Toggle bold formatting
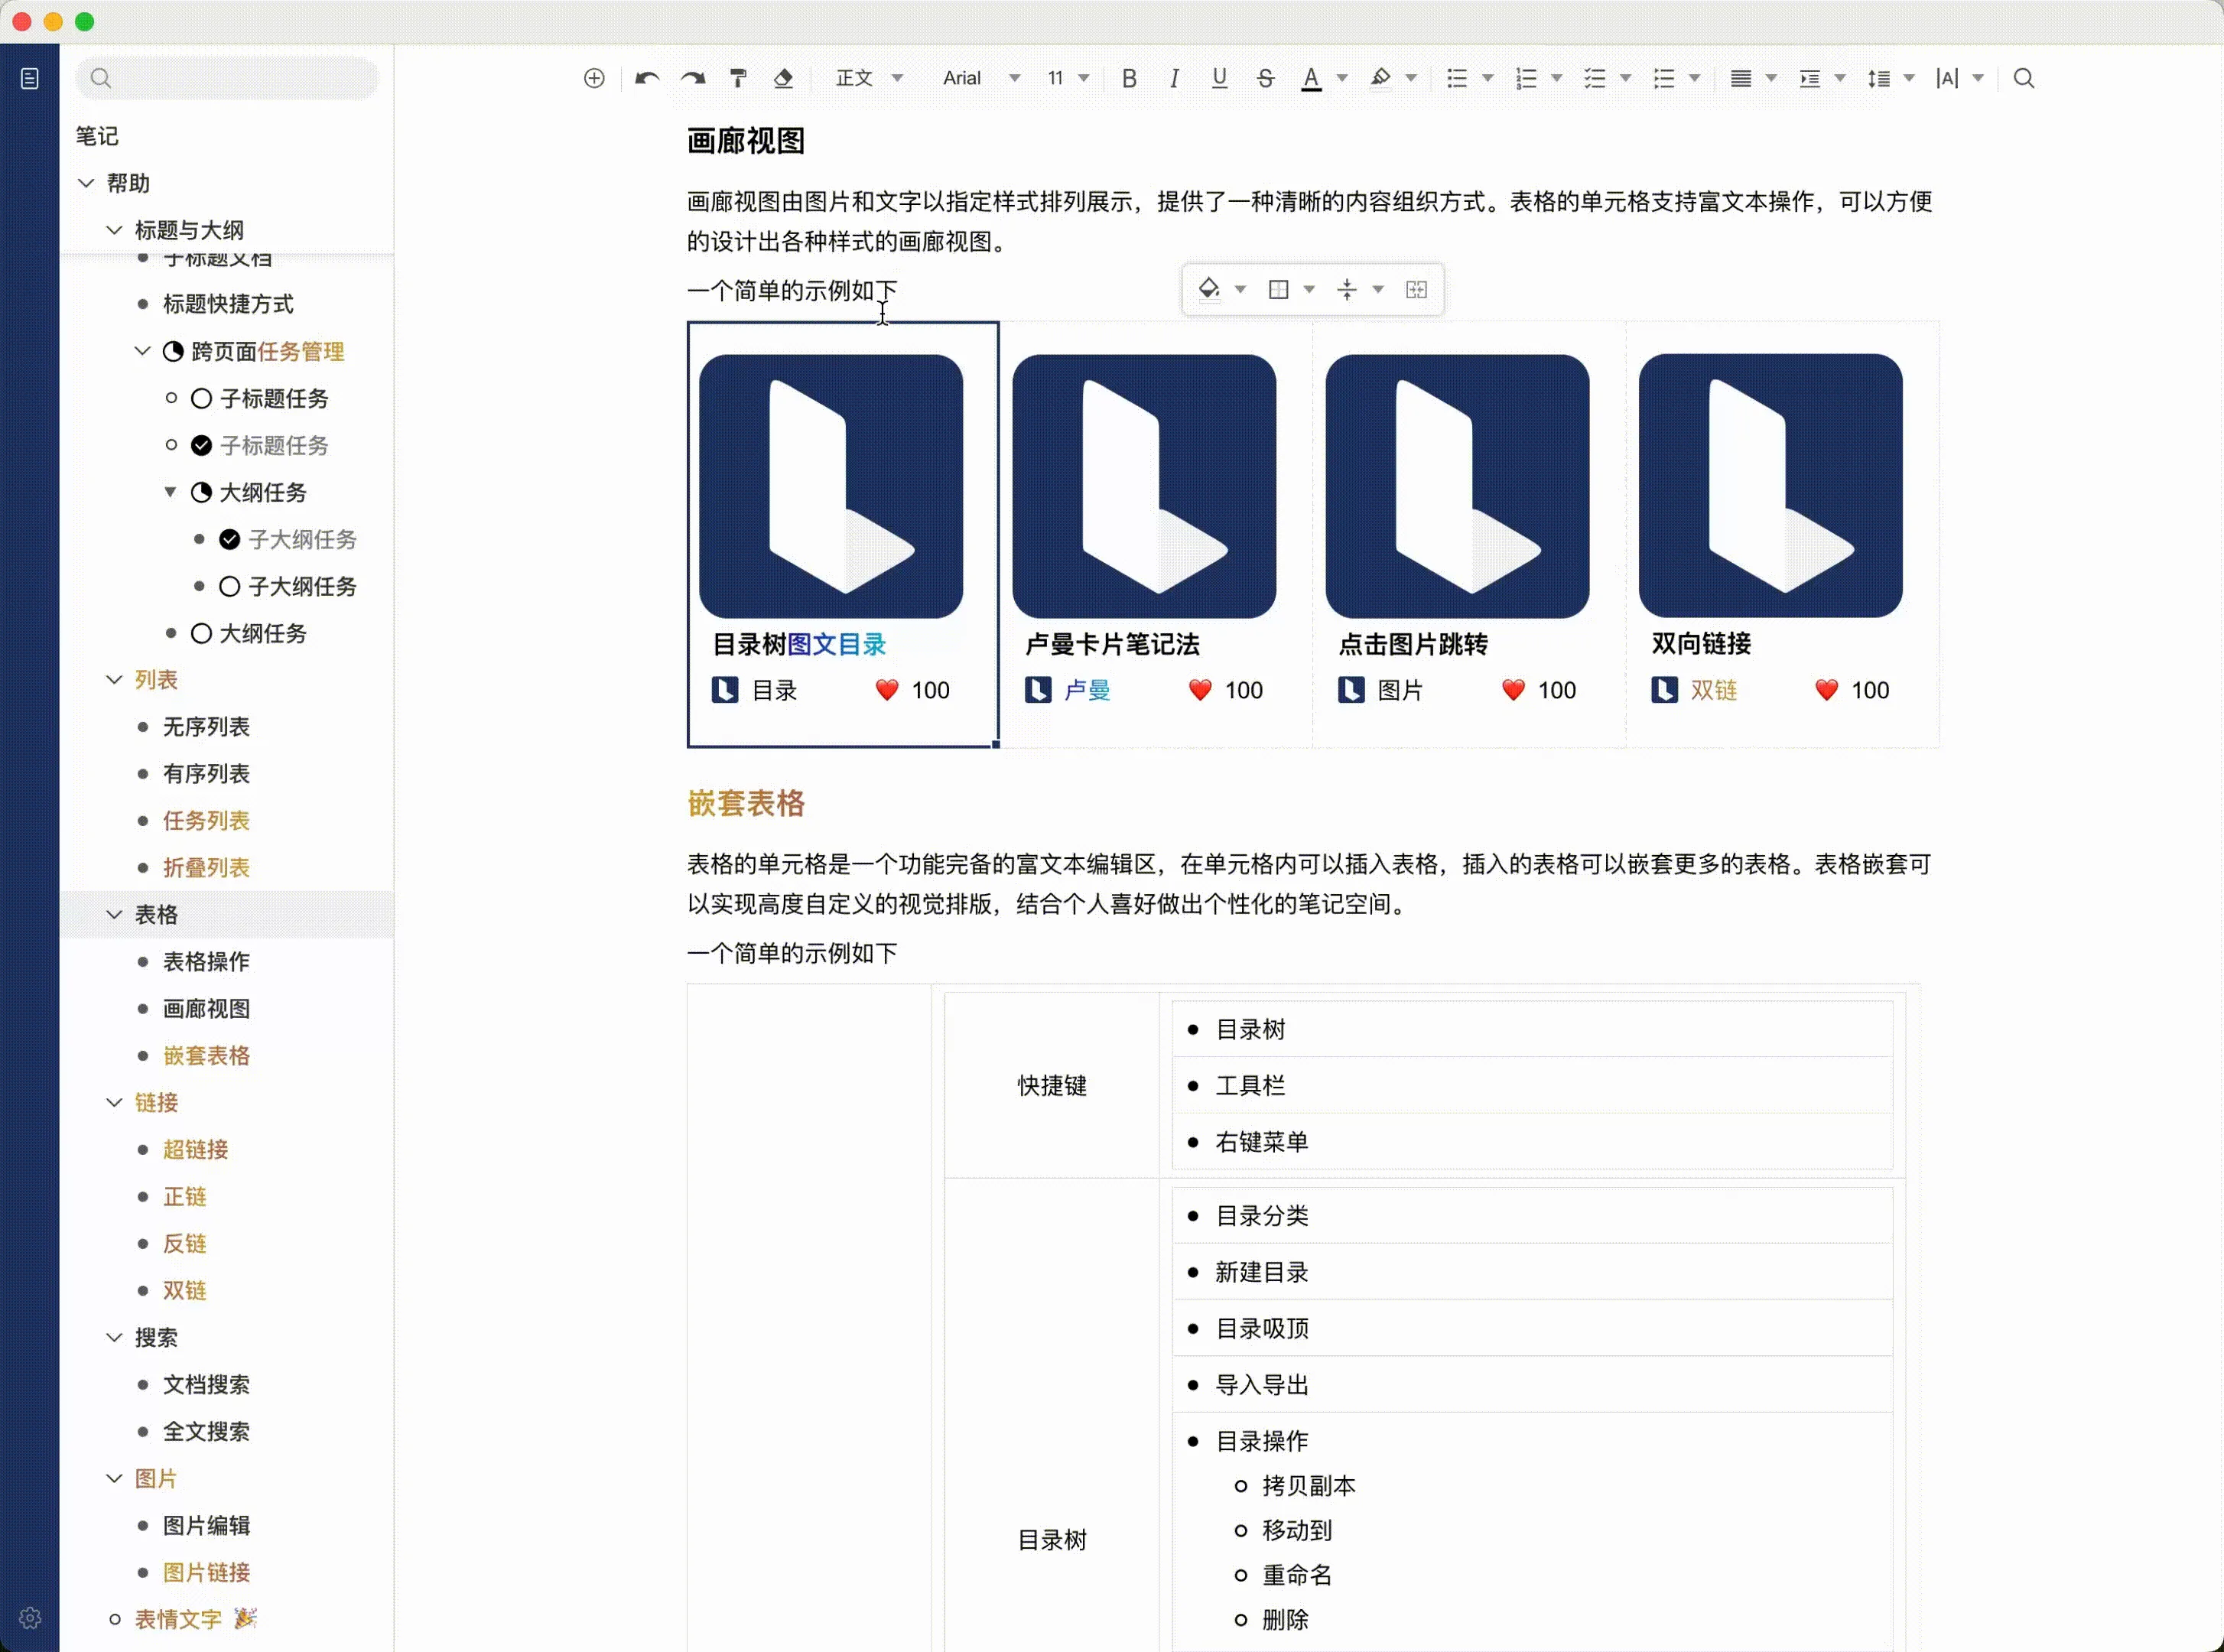 (x=1129, y=78)
